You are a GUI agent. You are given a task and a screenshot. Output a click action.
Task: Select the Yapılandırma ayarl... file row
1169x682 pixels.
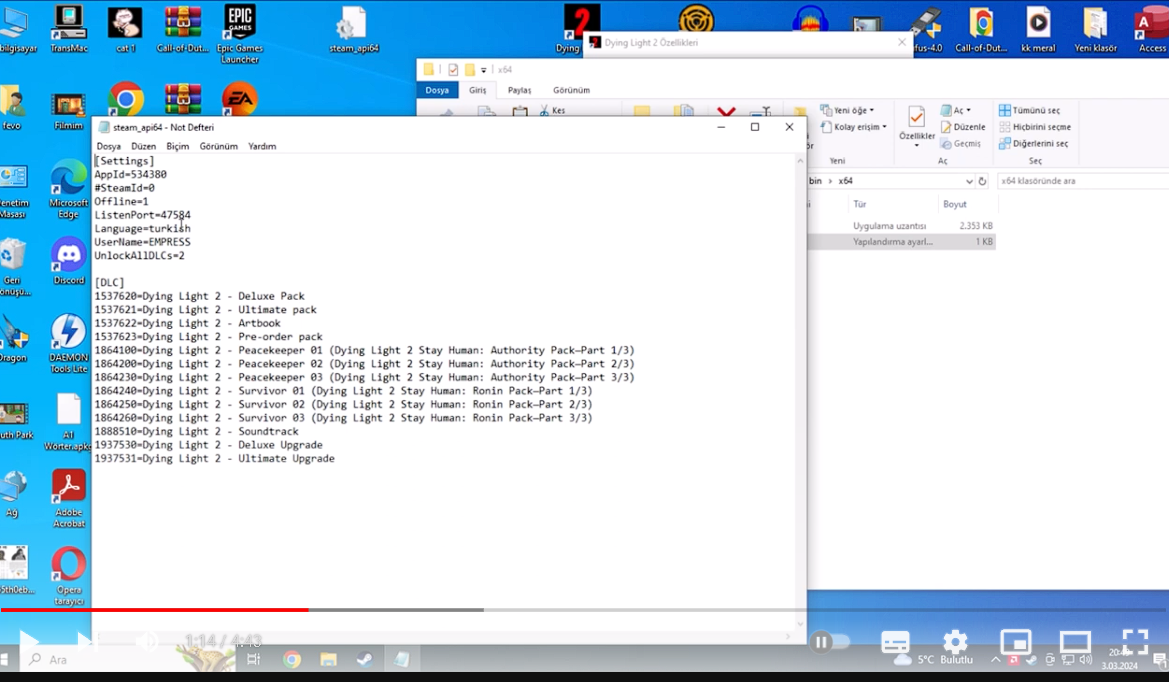coord(901,241)
